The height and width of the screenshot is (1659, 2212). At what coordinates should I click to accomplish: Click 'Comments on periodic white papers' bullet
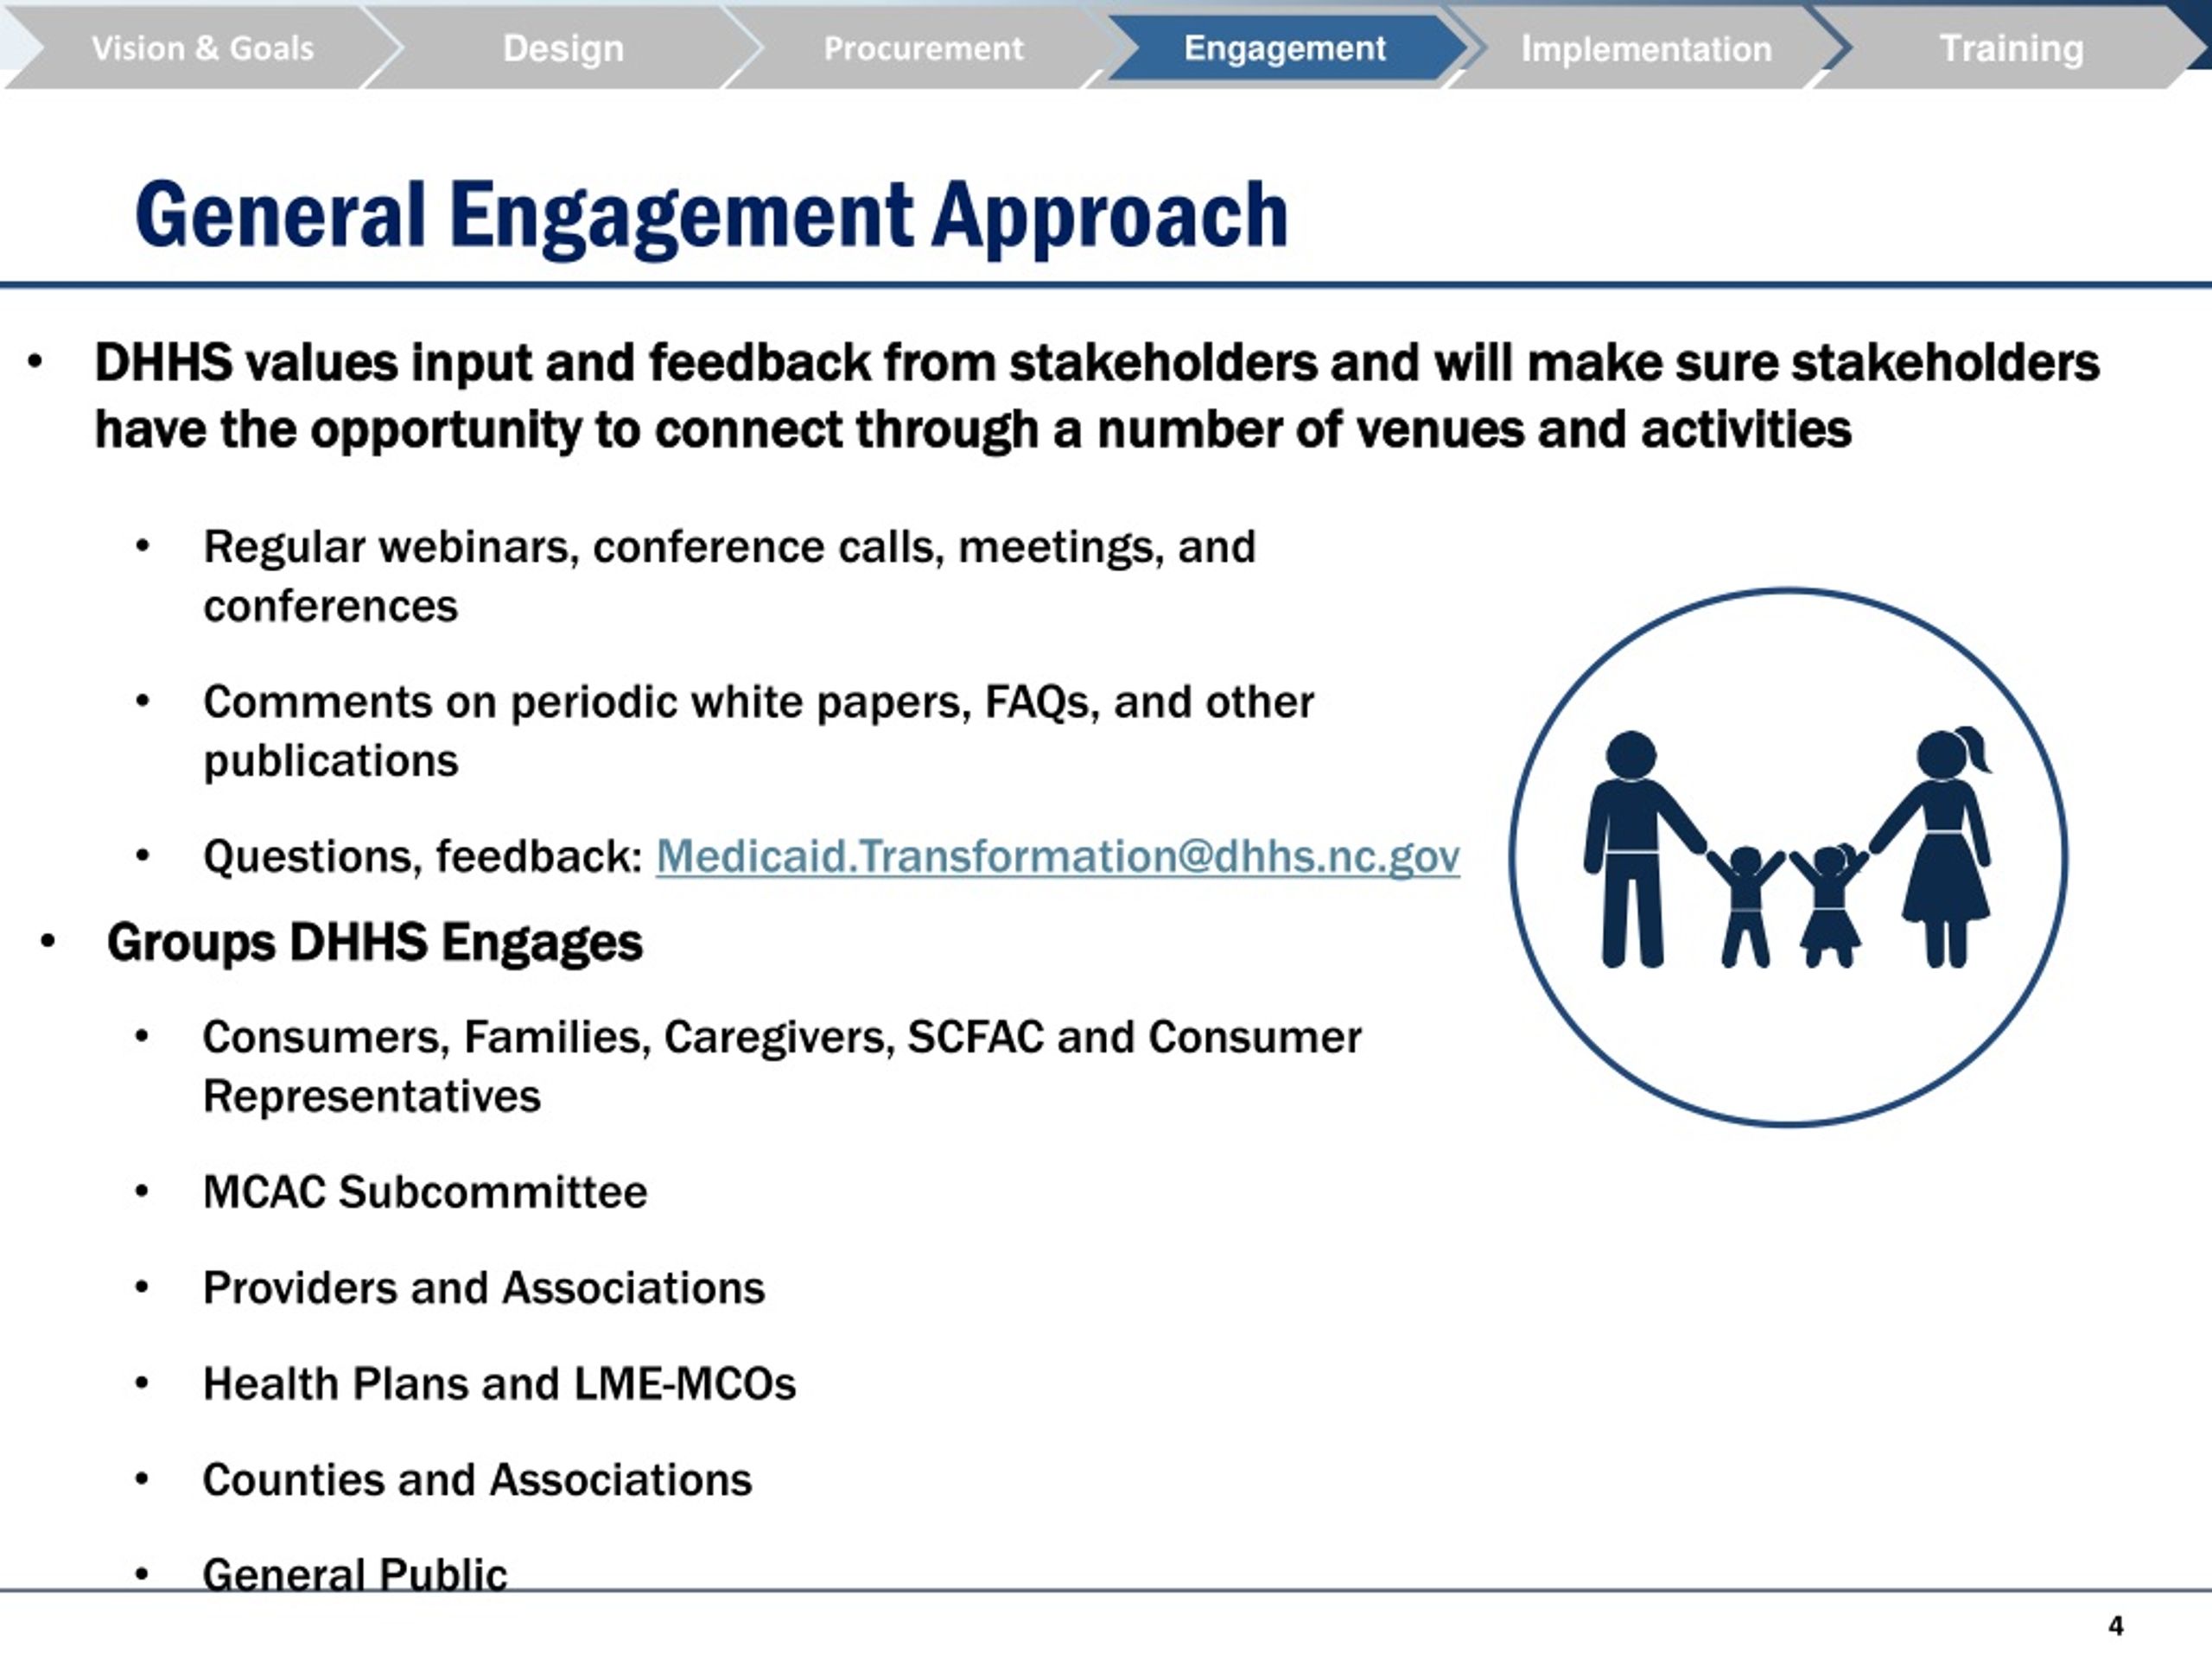coord(758,731)
